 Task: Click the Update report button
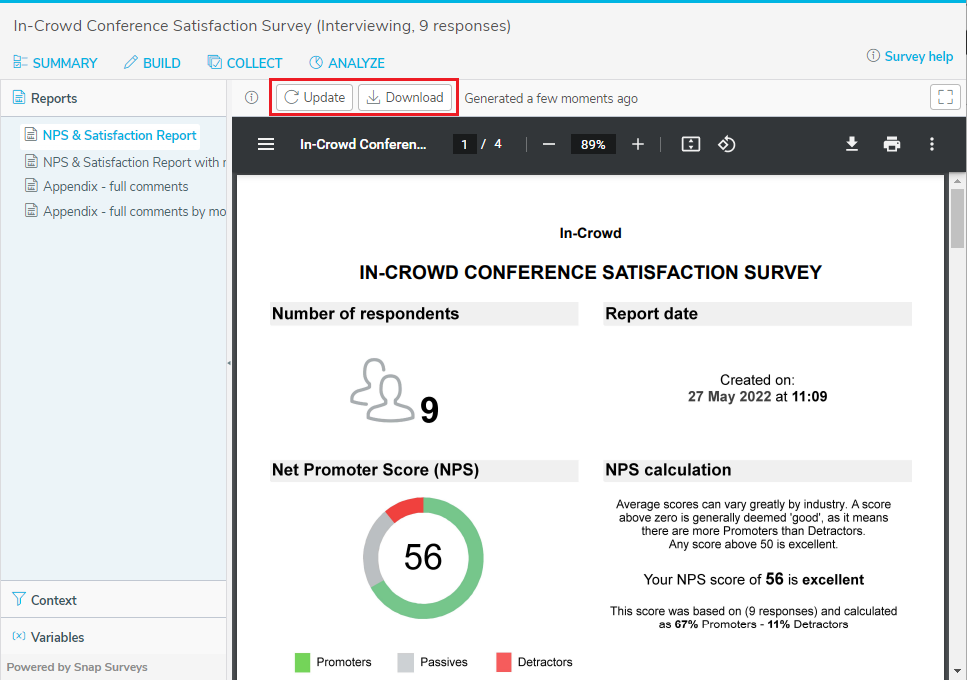pyautogui.click(x=315, y=97)
